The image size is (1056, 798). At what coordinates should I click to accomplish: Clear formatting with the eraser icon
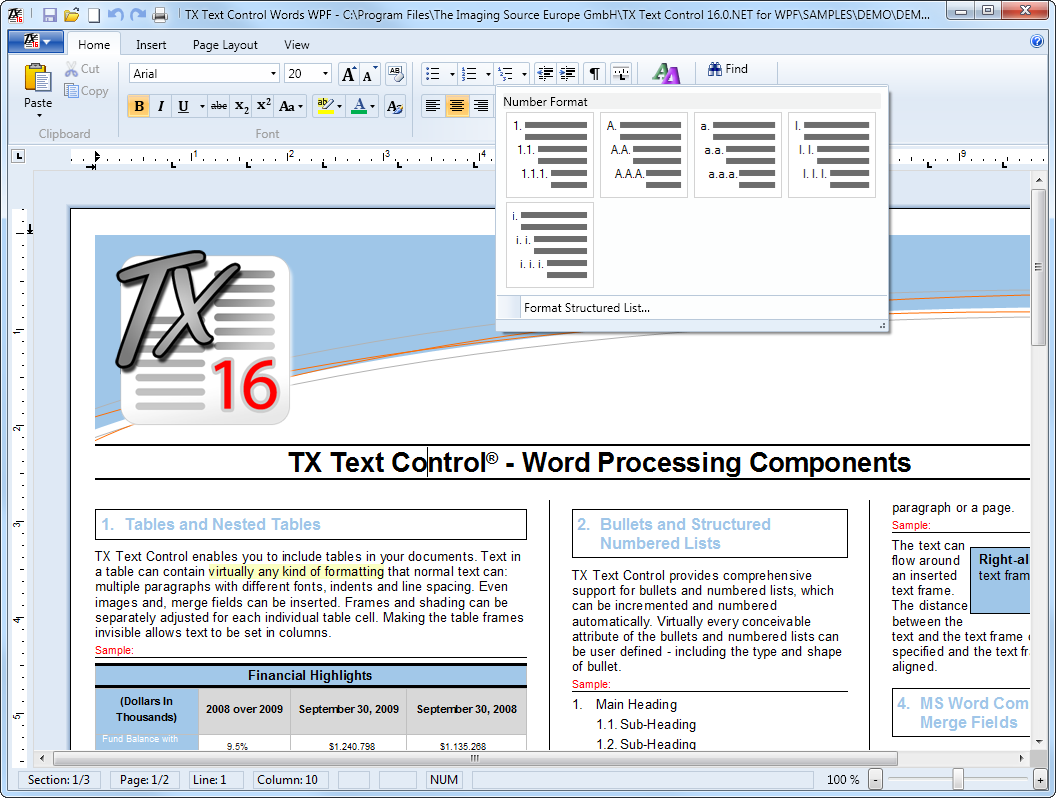click(x=396, y=74)
